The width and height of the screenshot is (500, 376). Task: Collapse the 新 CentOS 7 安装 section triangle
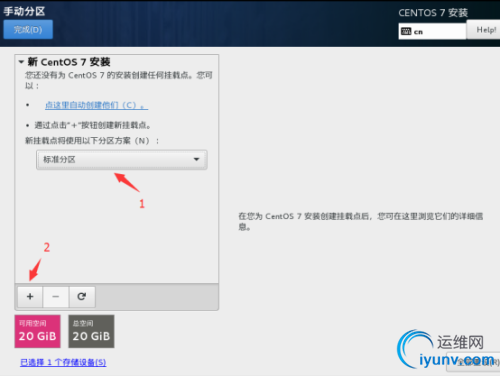coord(21,62)
